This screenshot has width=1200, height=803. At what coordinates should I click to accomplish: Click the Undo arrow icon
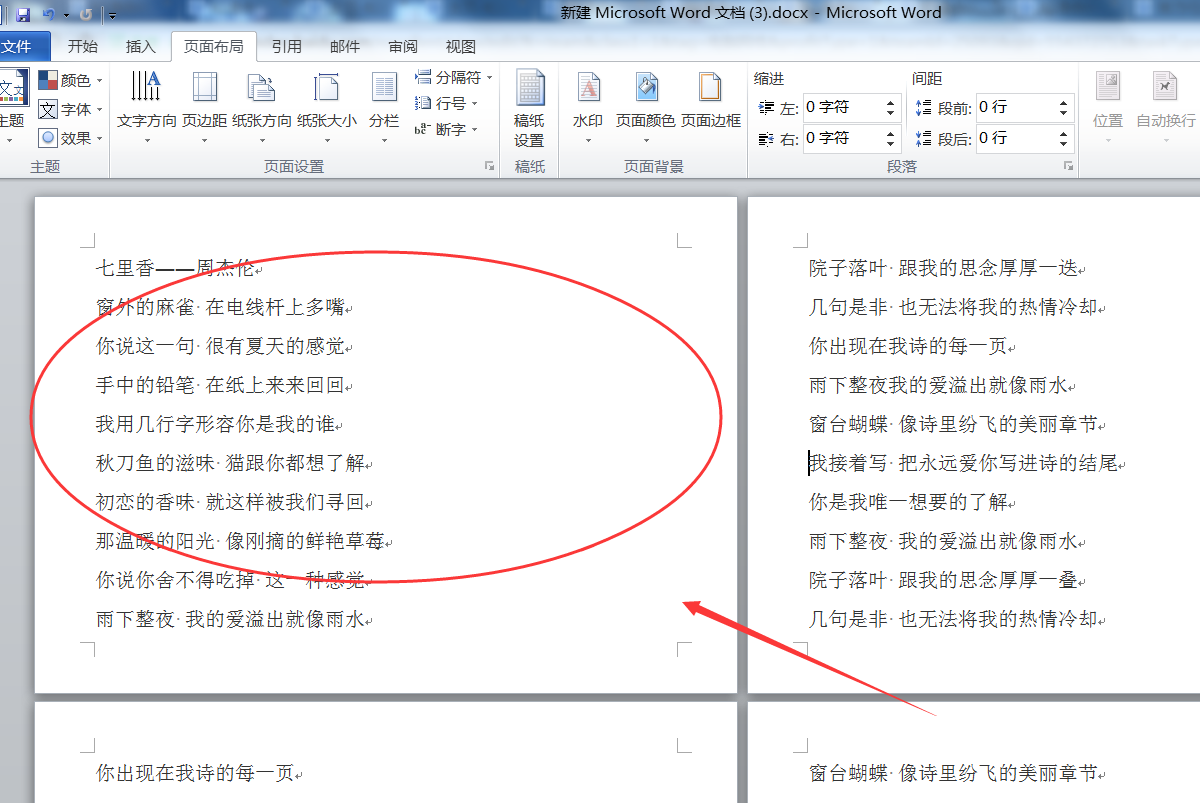click(x=48, y=14)
